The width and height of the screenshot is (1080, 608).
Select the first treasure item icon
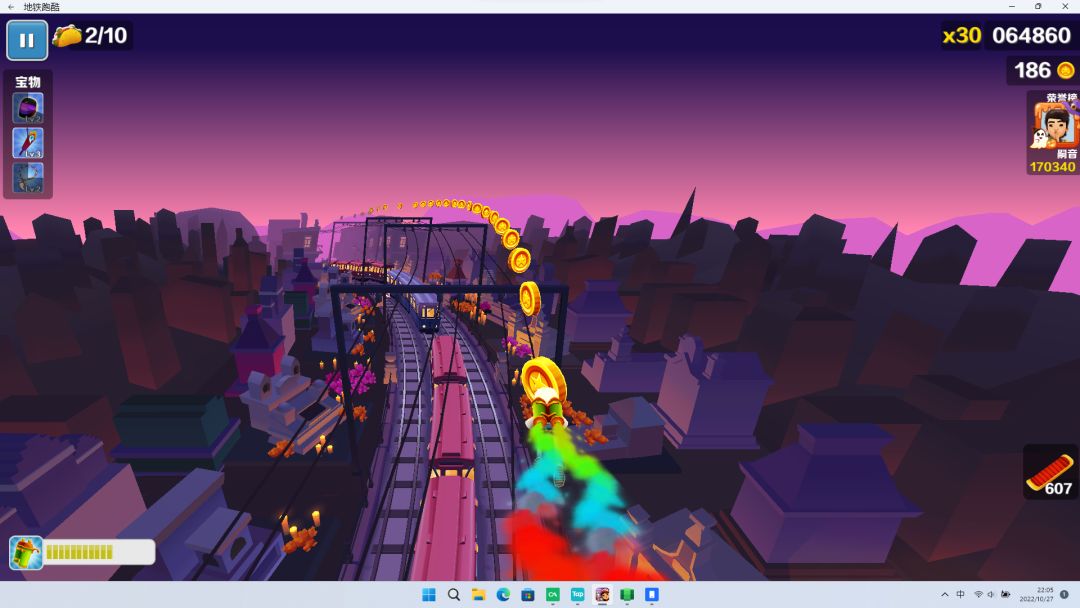(x=28, y=107)
